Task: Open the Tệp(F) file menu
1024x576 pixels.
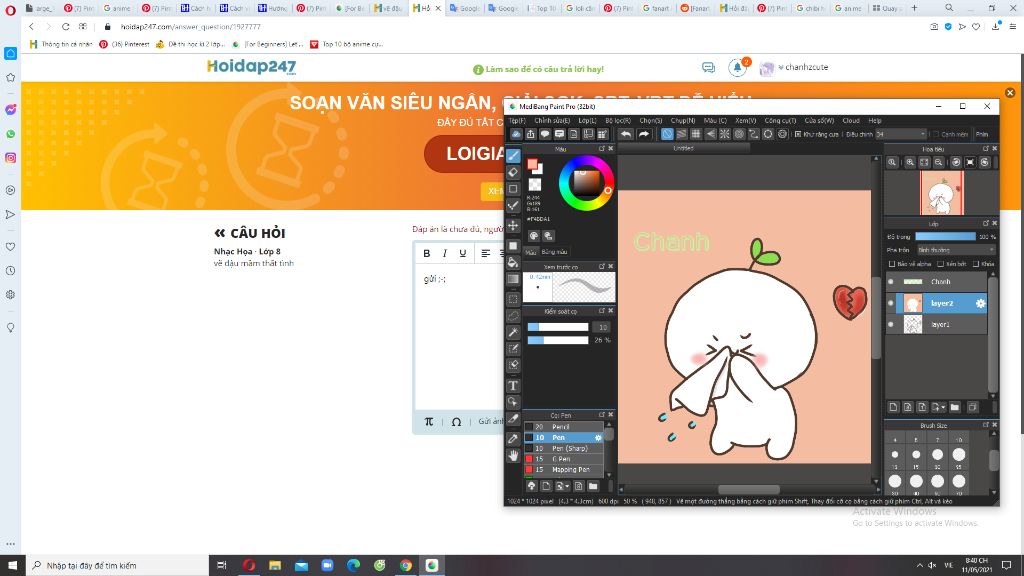Action: click(518, 120)
